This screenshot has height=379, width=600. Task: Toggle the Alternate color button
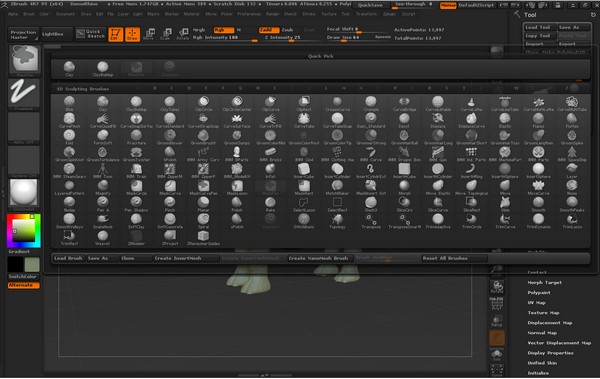pyautogui.click(x=24, y=285)
